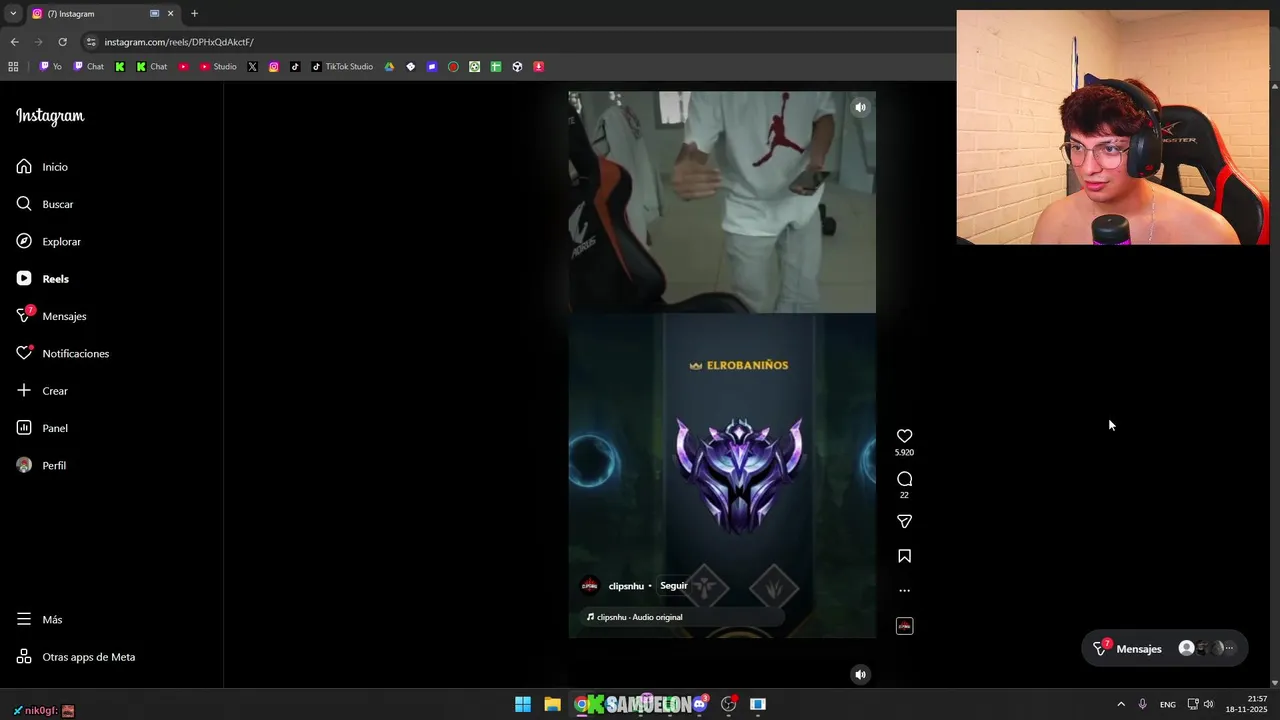This screenshot has height=720, width=1280.
Task: Open the YouTube 'Studio' bookmark
Action: (218, 67)
